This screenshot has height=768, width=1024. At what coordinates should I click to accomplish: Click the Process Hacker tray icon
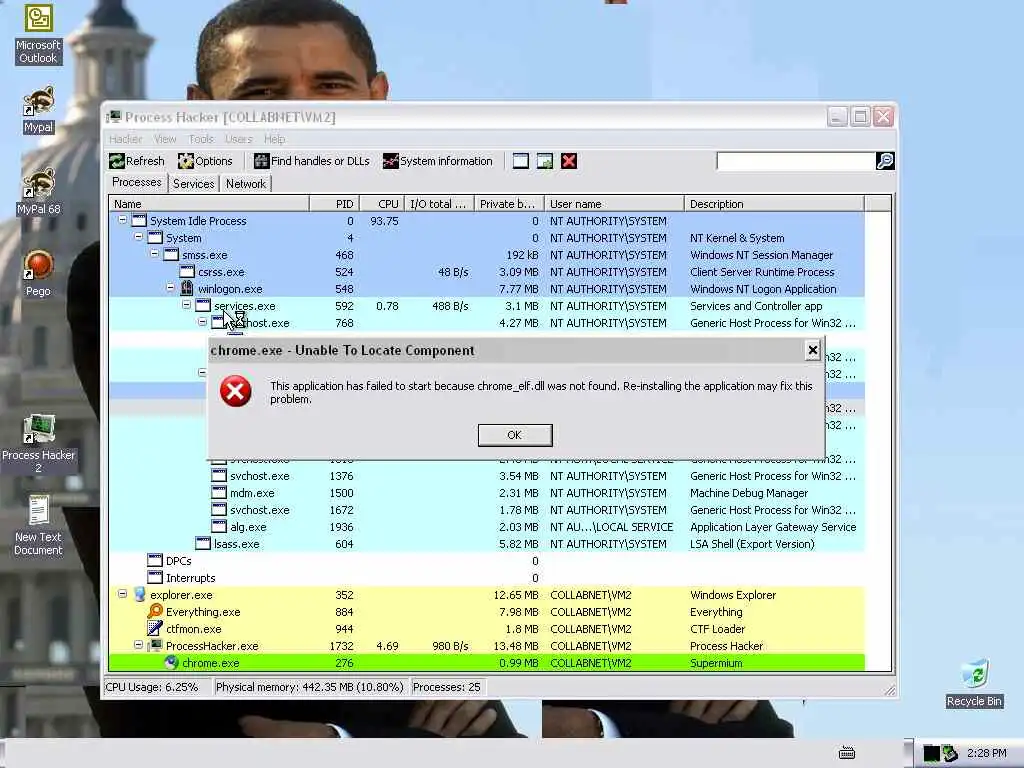click(950, 754)
